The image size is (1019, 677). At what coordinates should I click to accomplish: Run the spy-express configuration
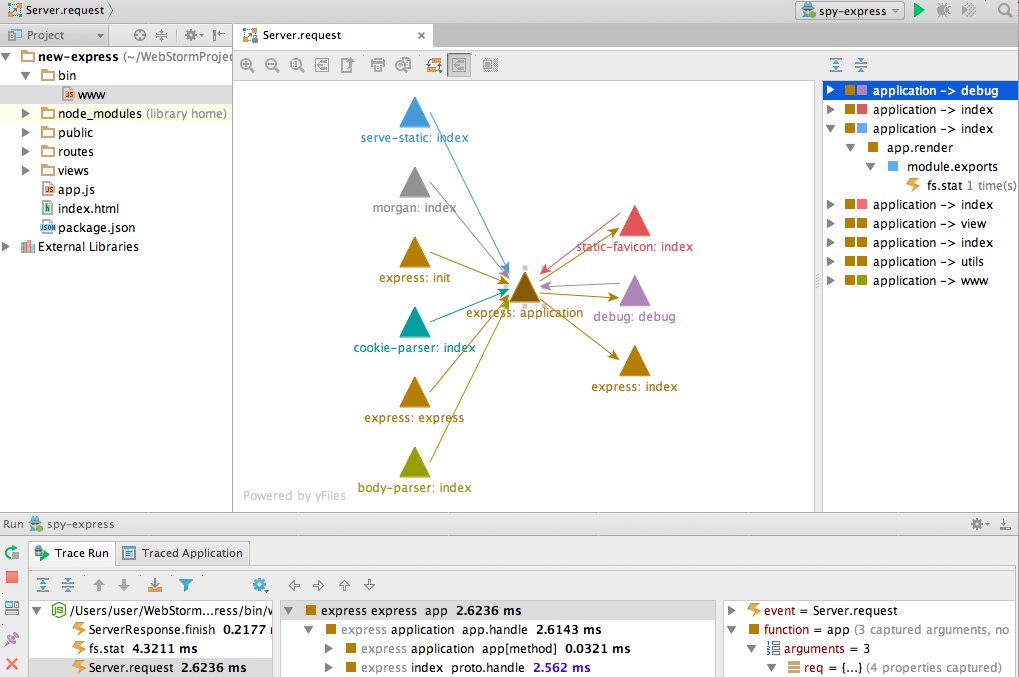pyautogui.click(x=919, y=11)
